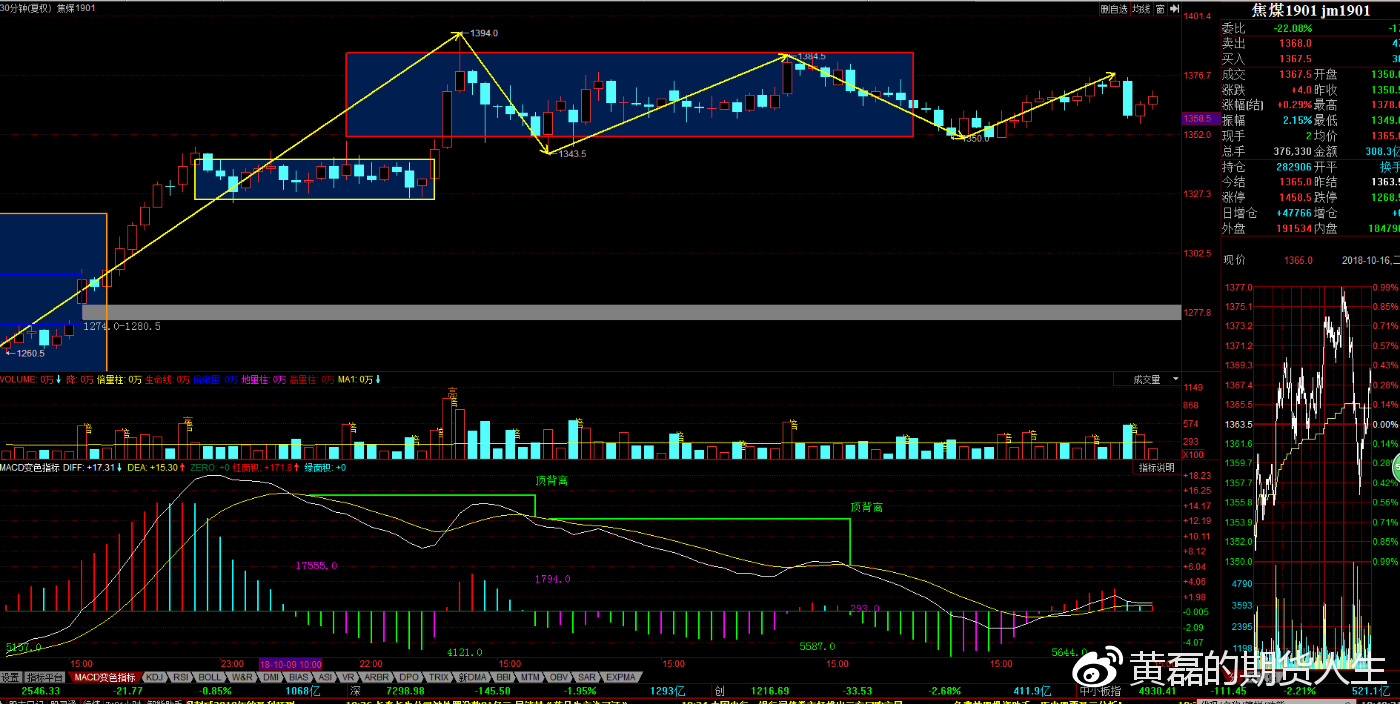Switch to the KDJ indicator tab
The image size is (1400, 704).
point(154,677)
